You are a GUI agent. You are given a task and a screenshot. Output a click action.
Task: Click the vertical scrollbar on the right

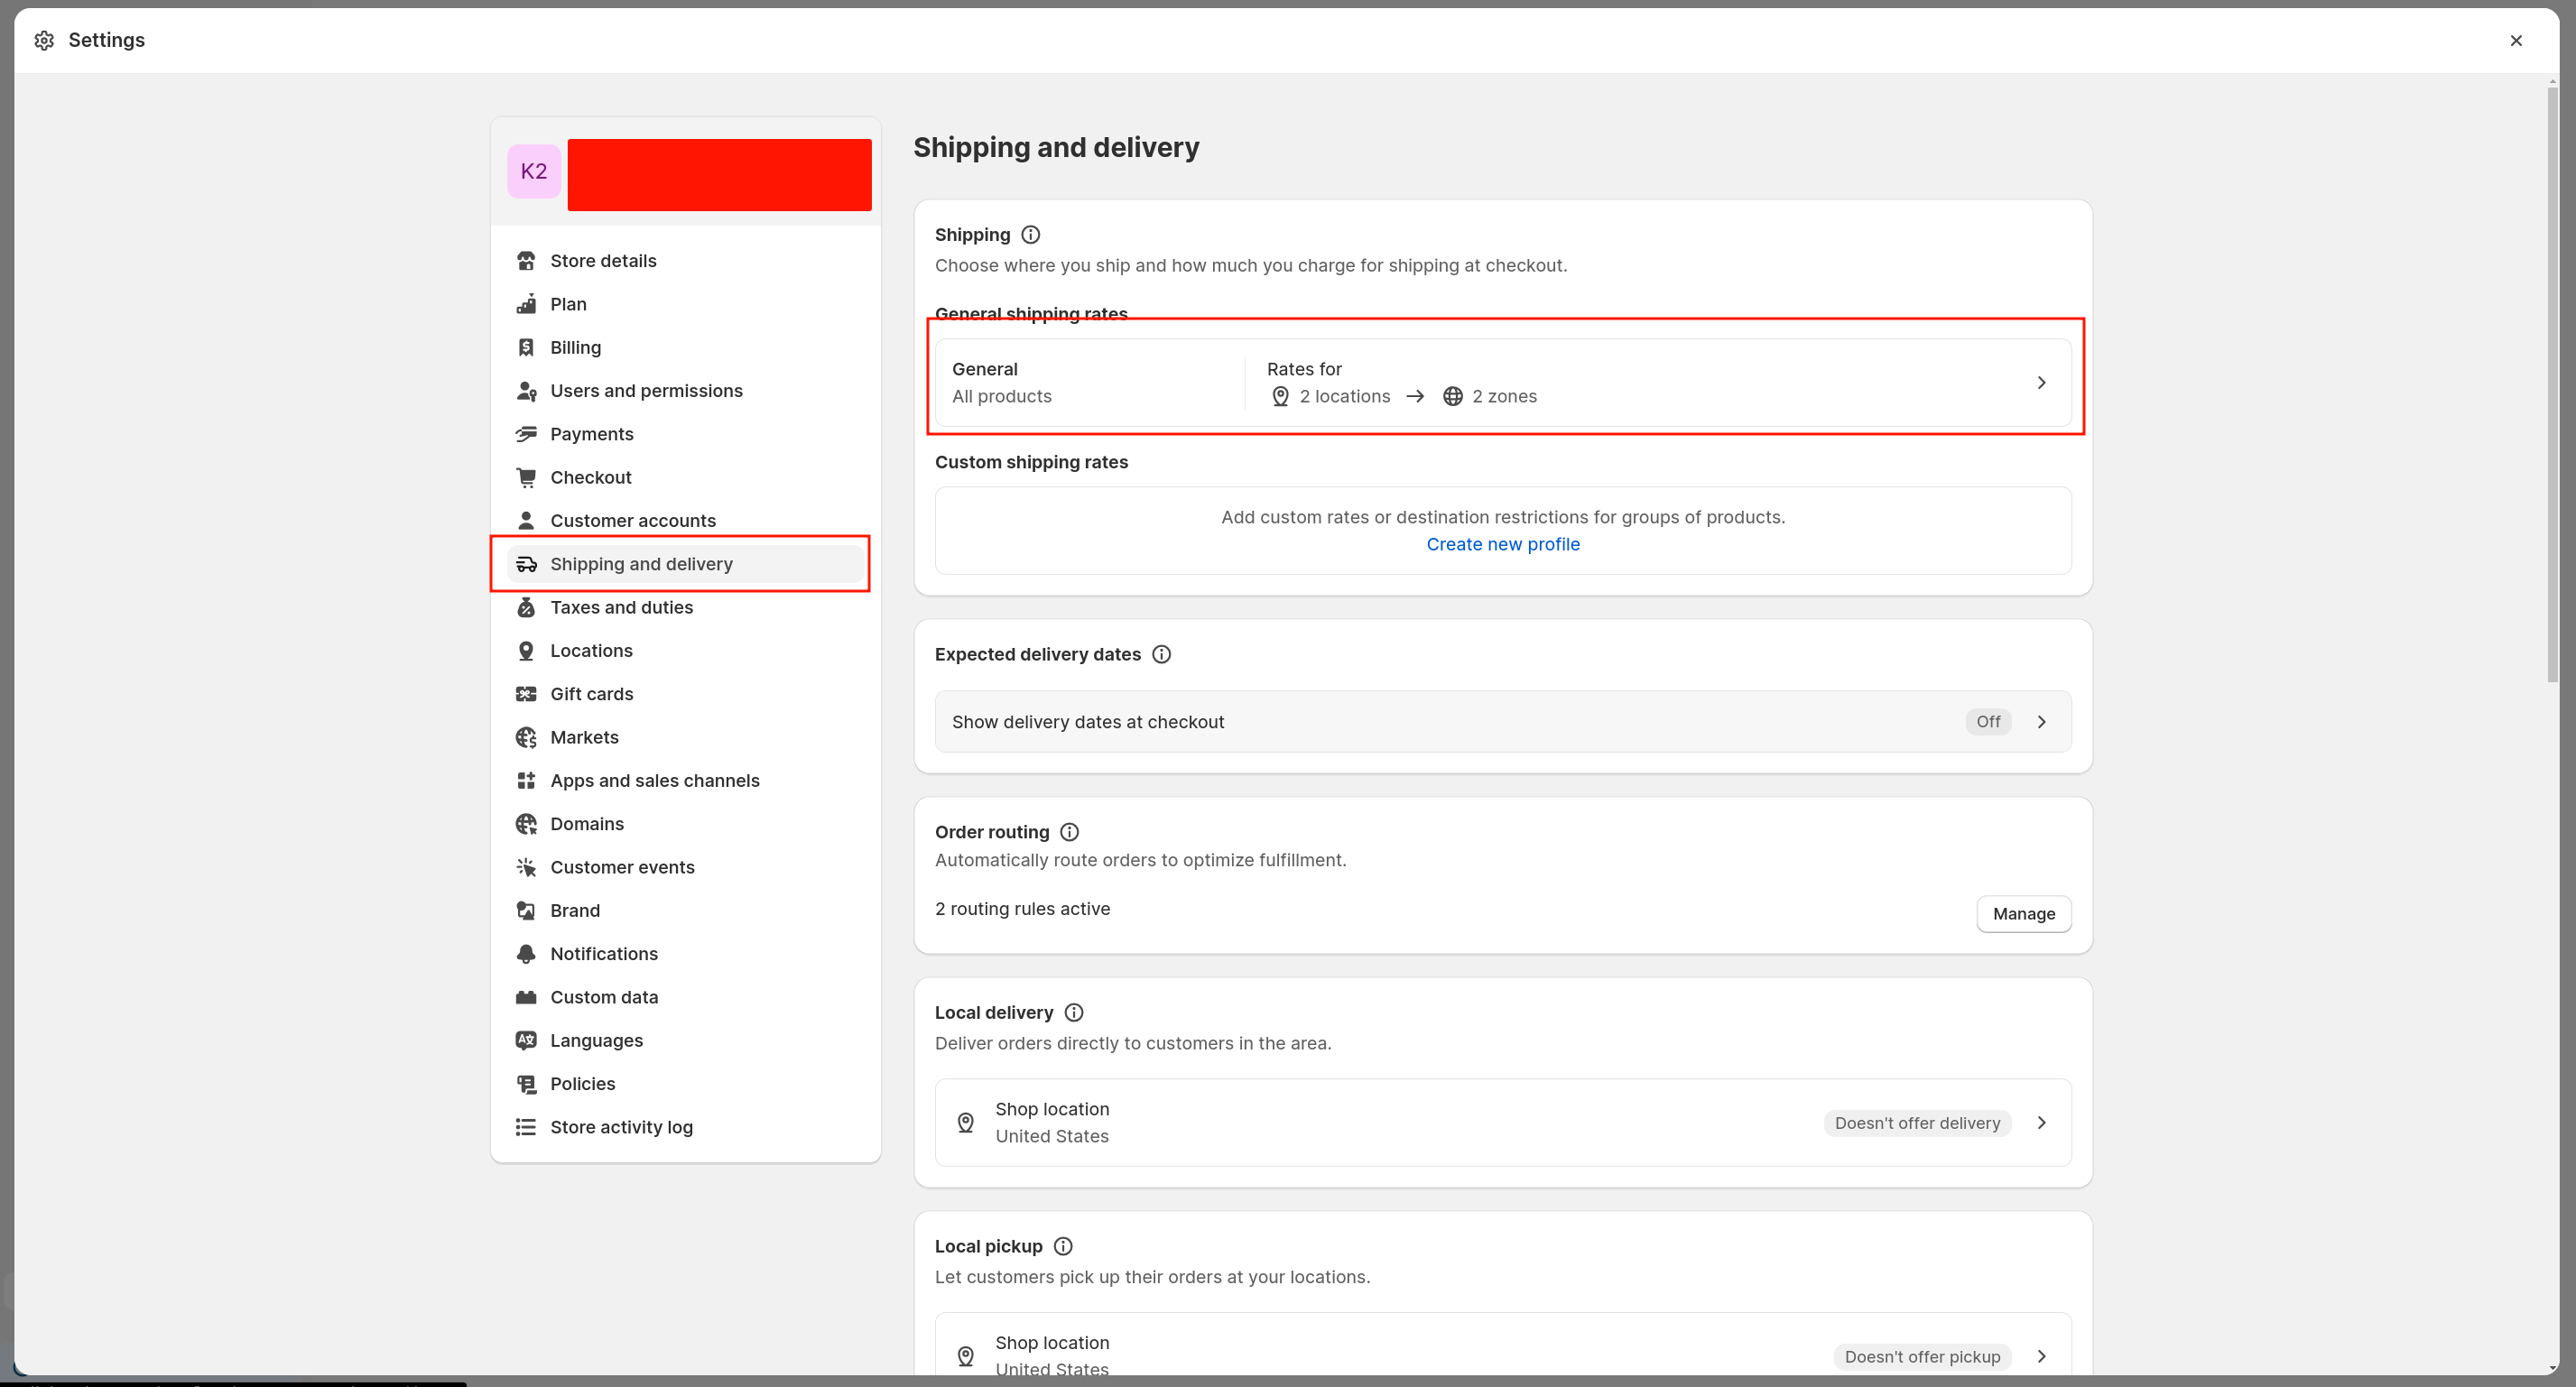(2552, 385)
